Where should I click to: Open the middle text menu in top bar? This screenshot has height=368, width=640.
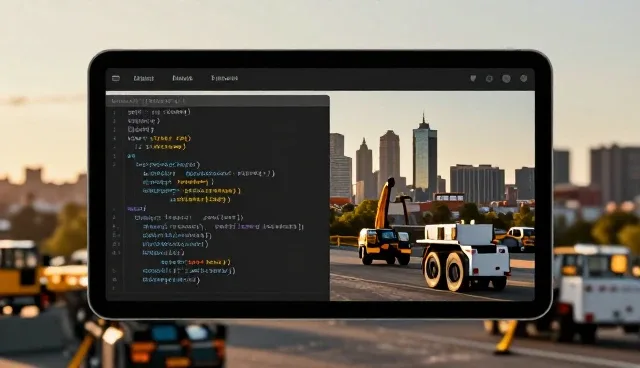(x=182, y=78)
